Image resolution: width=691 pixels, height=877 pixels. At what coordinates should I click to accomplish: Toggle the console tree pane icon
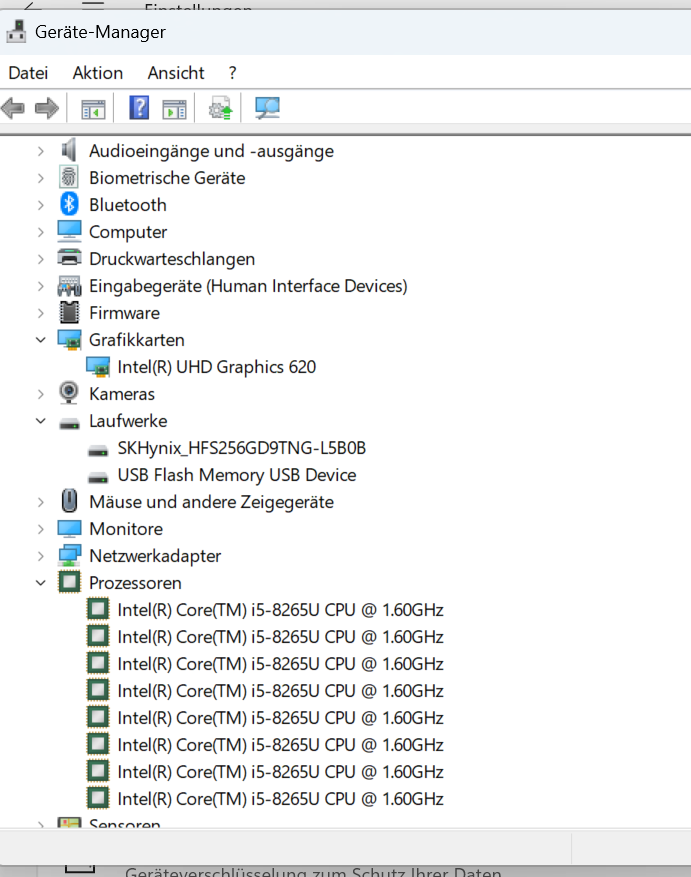pyautogui.click(x=93, y=108)
